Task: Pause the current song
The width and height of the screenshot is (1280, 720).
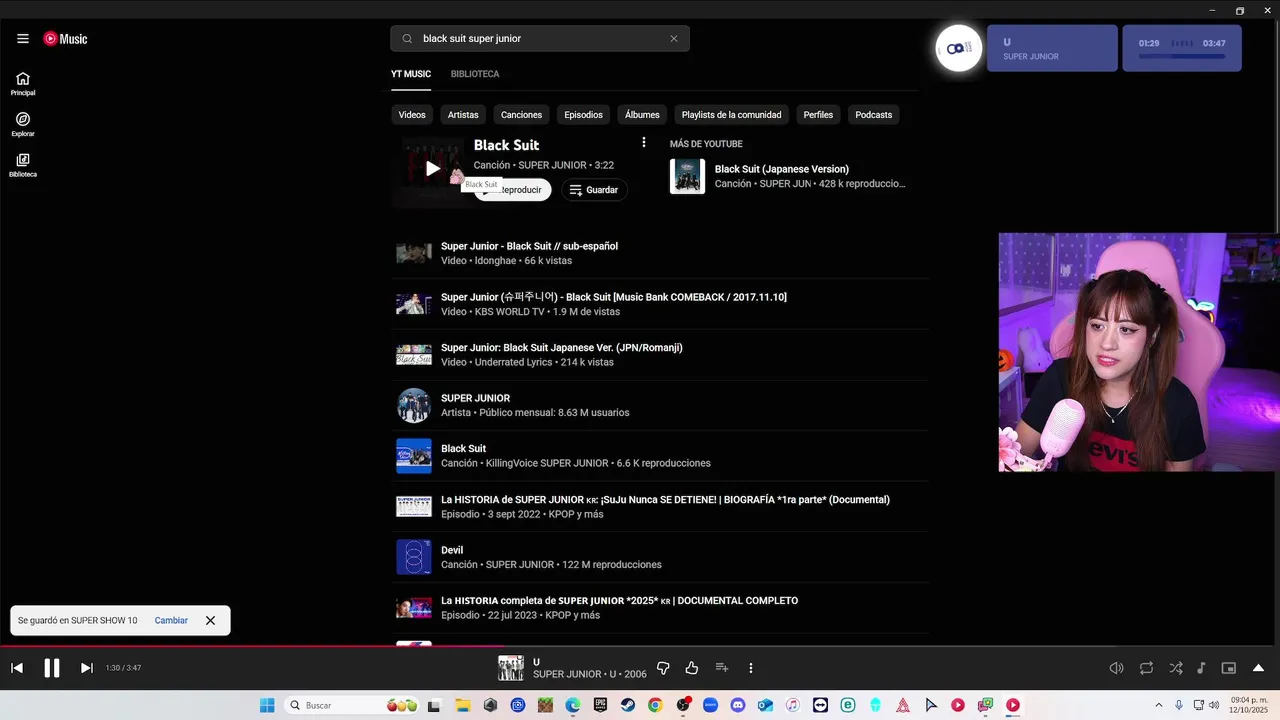Action: pos(52,668)
